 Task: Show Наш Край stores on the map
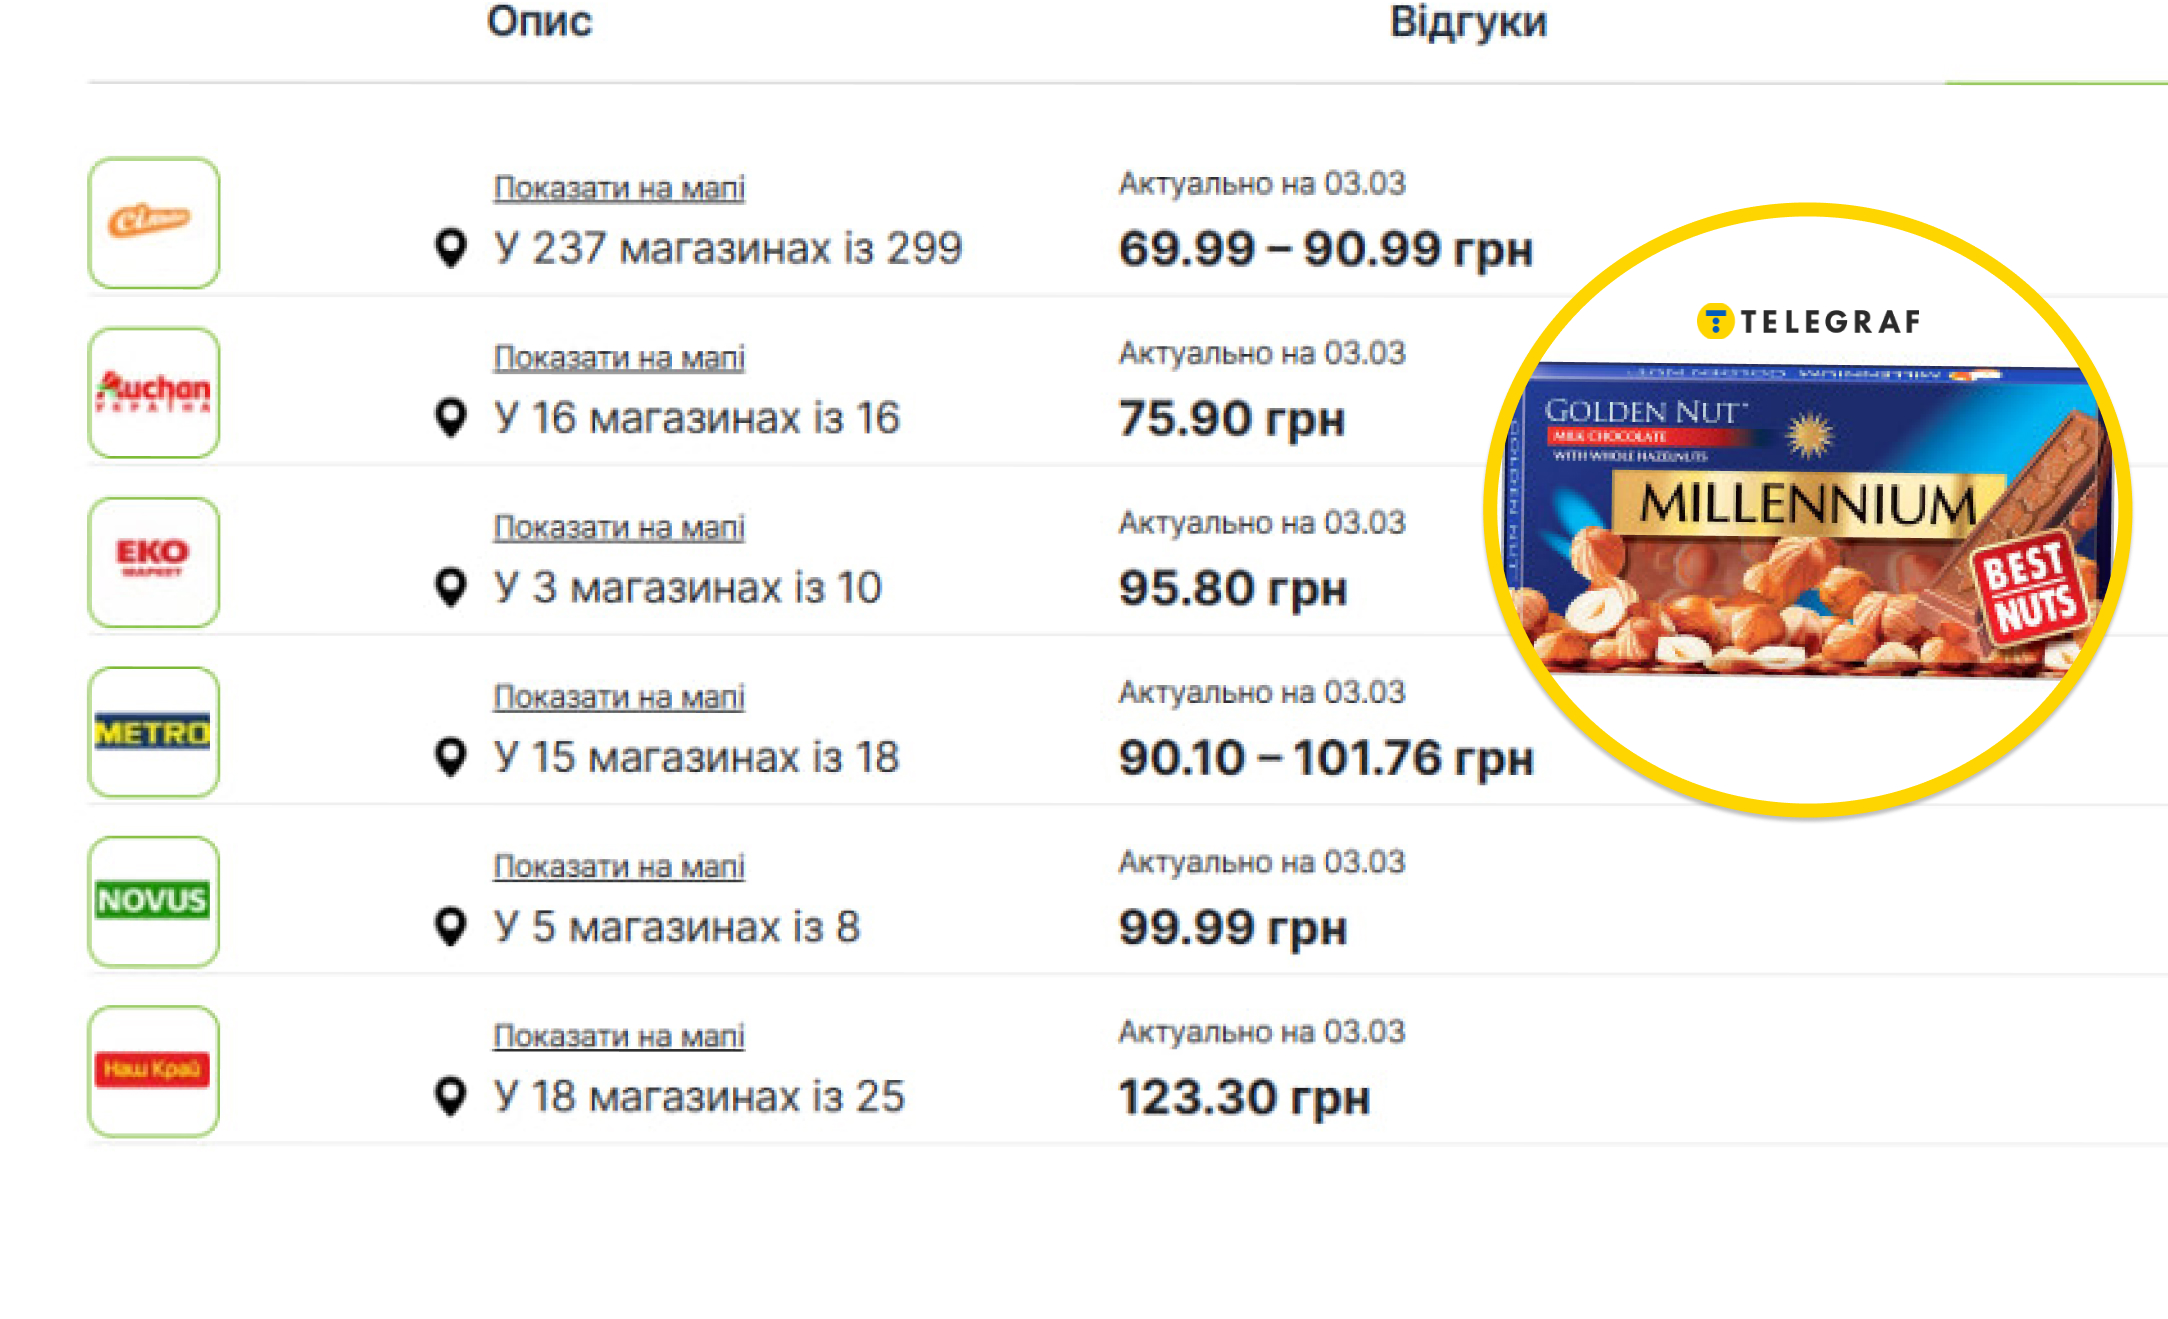pyautogui.click(x=619, y=1035)
